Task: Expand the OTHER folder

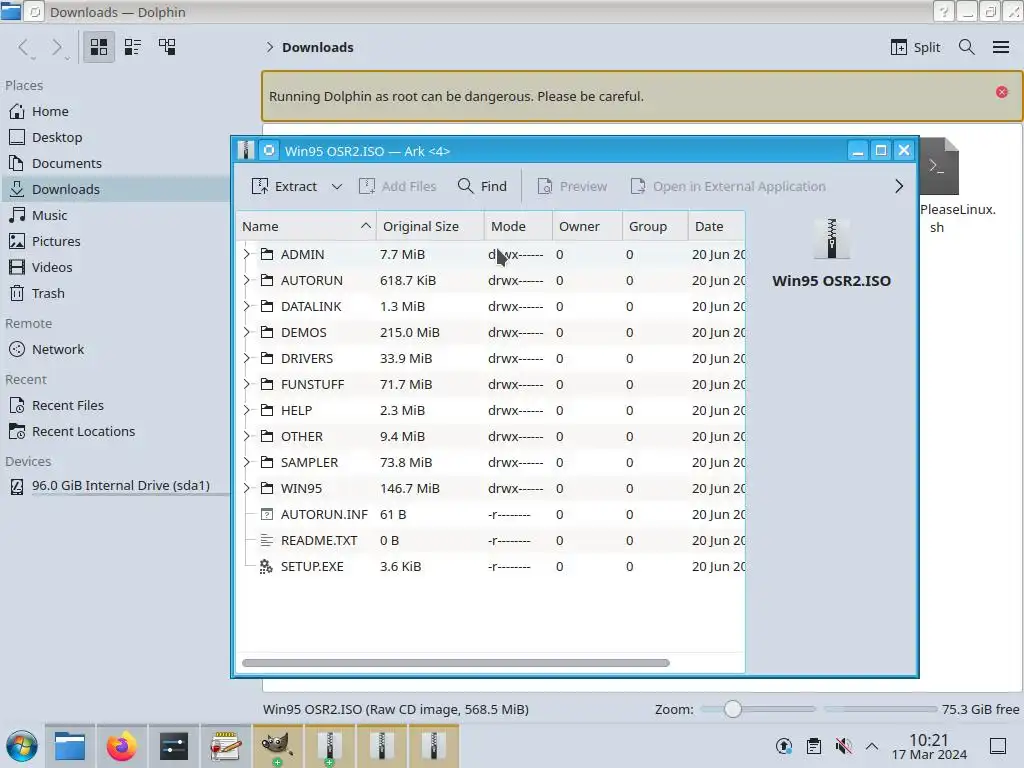Action: pos(246,436)
